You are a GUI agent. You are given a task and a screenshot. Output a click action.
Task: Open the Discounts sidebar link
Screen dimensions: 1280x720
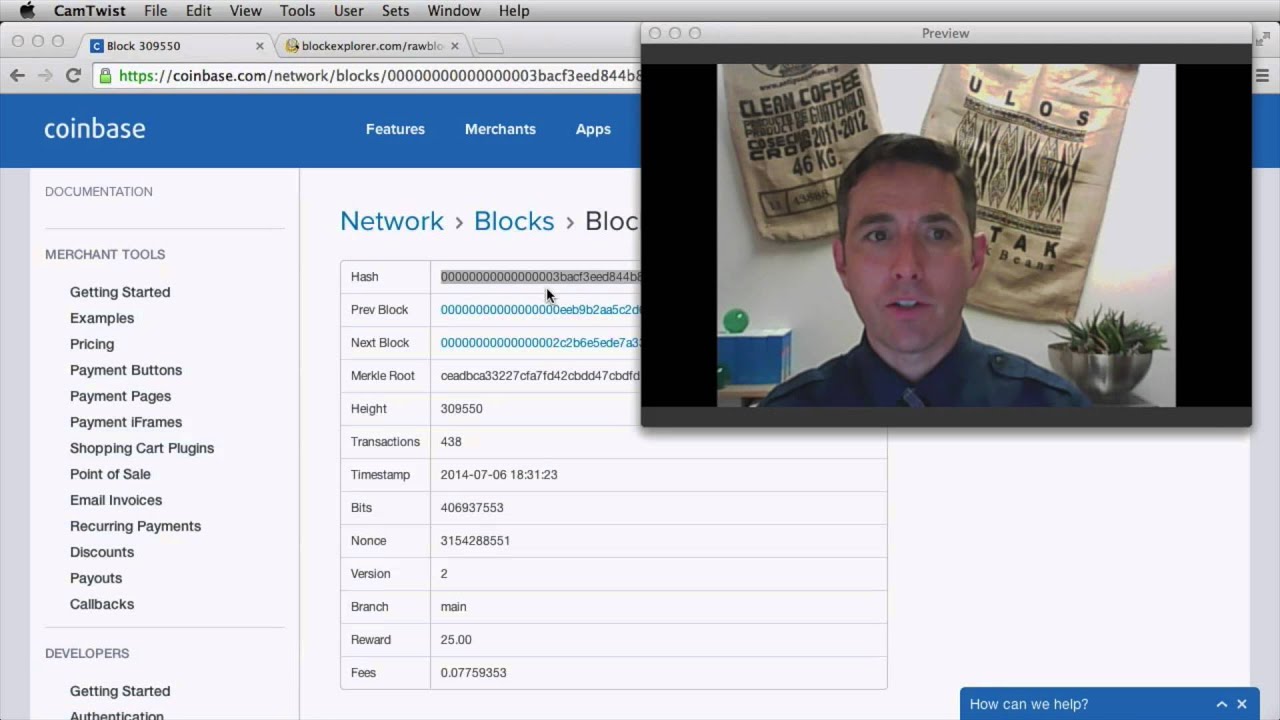pyautogui.click(x=102, y=552)
